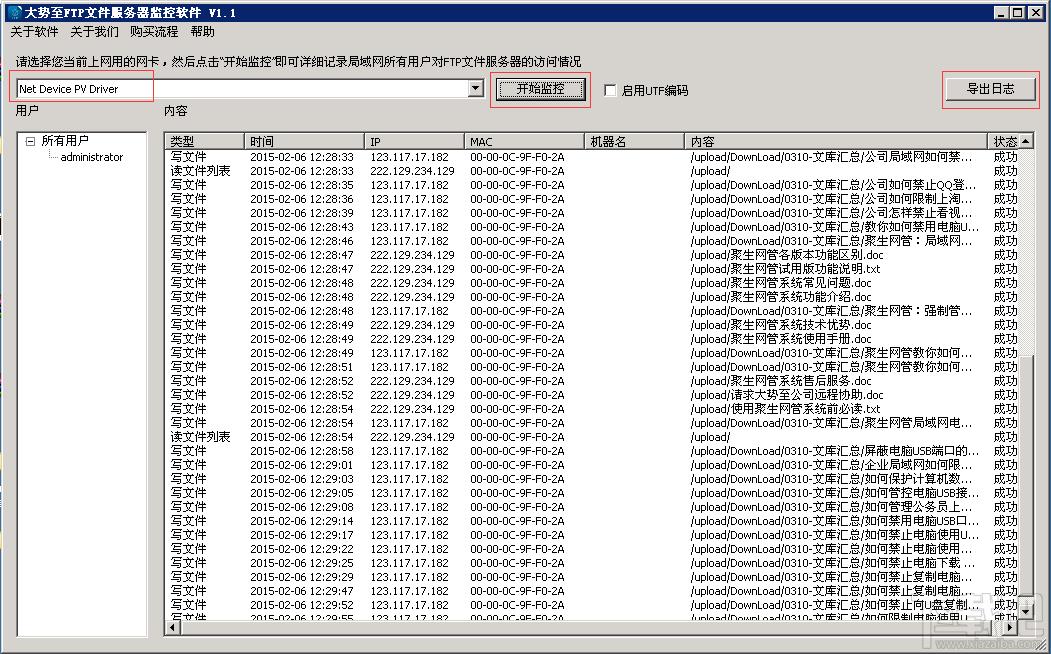1051x654 pixels.
Task: Open the network adapter dropdown arrow
Action: (475, 89)
